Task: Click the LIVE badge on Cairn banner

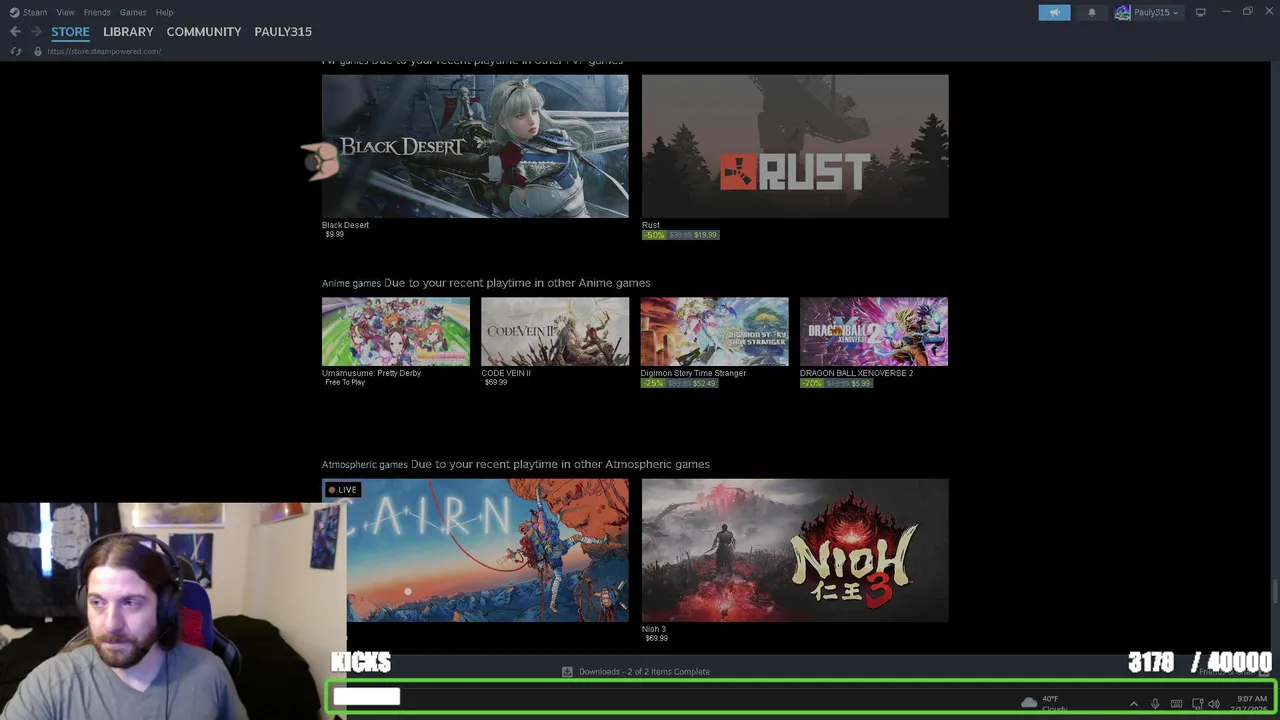Action: click(343, 489)
